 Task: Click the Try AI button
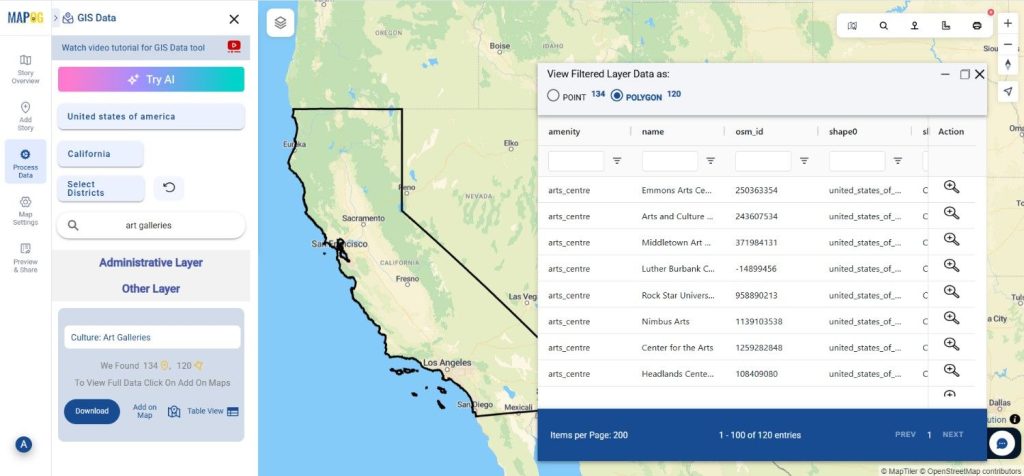point(151,80)
